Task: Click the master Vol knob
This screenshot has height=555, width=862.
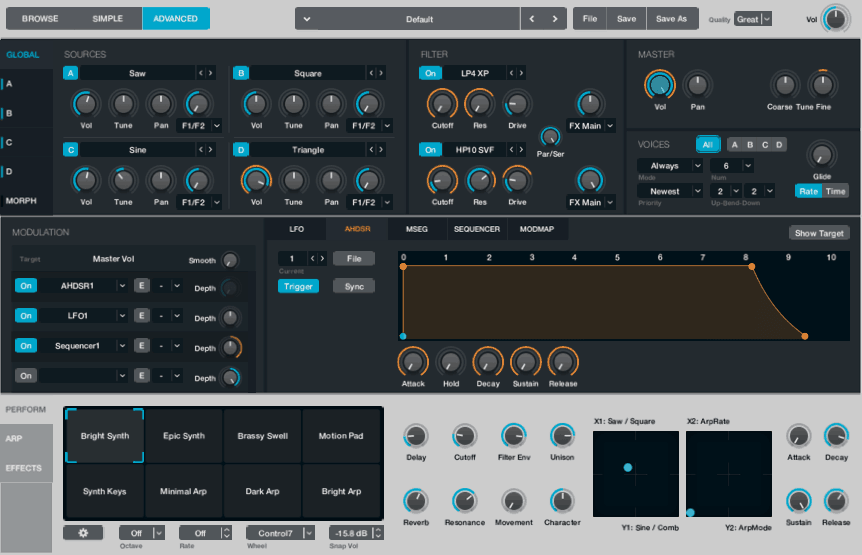Action: (660, 85)
